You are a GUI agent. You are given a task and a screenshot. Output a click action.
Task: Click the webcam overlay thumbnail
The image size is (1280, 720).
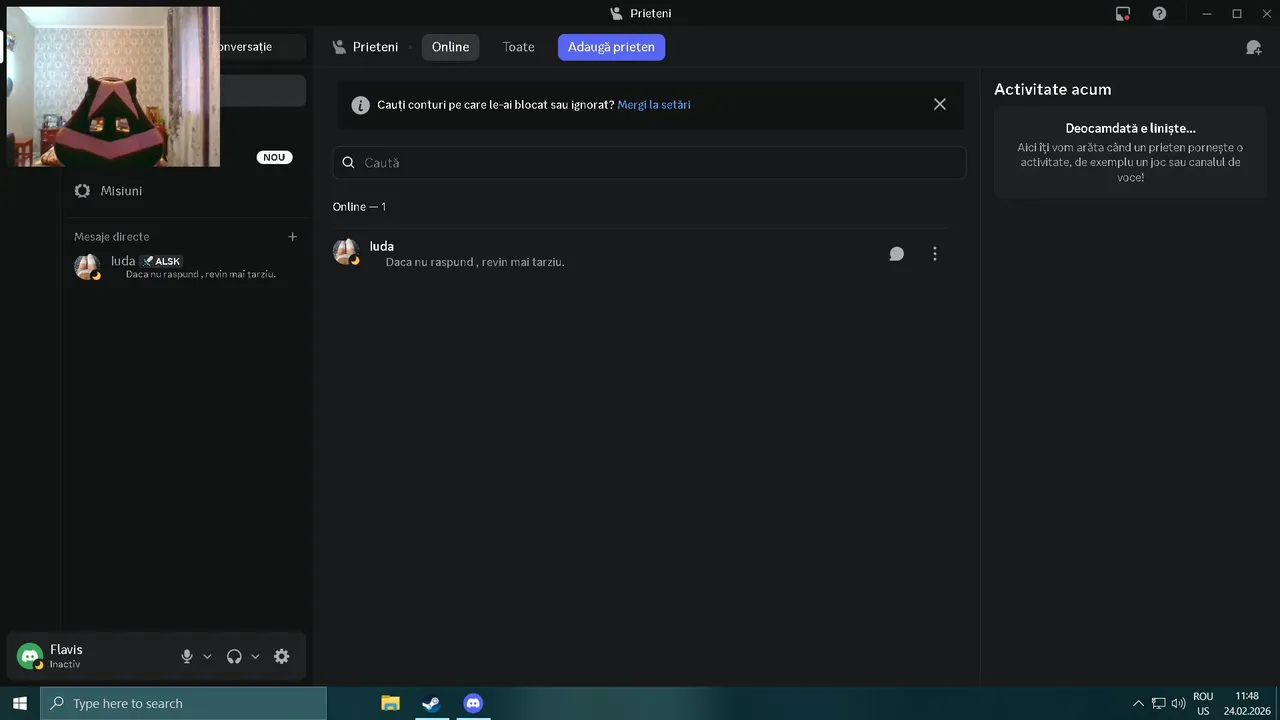tap(113, 86)
